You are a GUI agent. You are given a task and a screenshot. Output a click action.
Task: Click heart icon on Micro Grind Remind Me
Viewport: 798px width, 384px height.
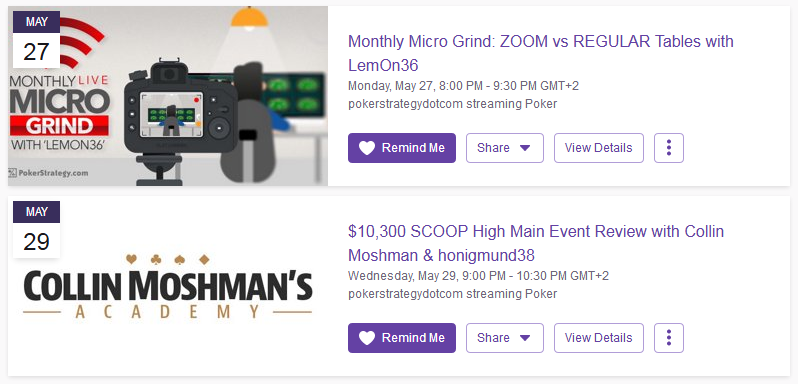click(367, 148)
